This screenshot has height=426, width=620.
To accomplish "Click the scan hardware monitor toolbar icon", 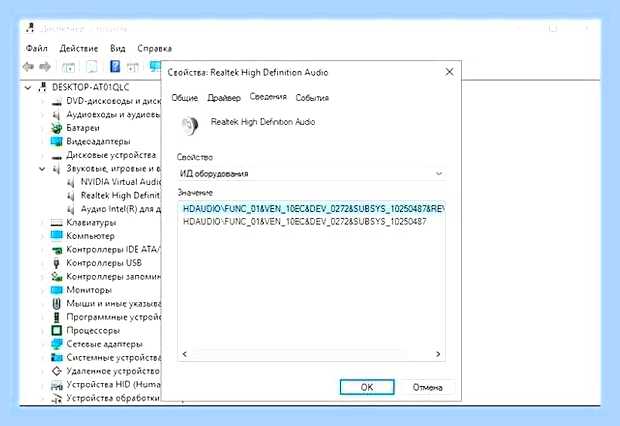I will coord(155,66).
